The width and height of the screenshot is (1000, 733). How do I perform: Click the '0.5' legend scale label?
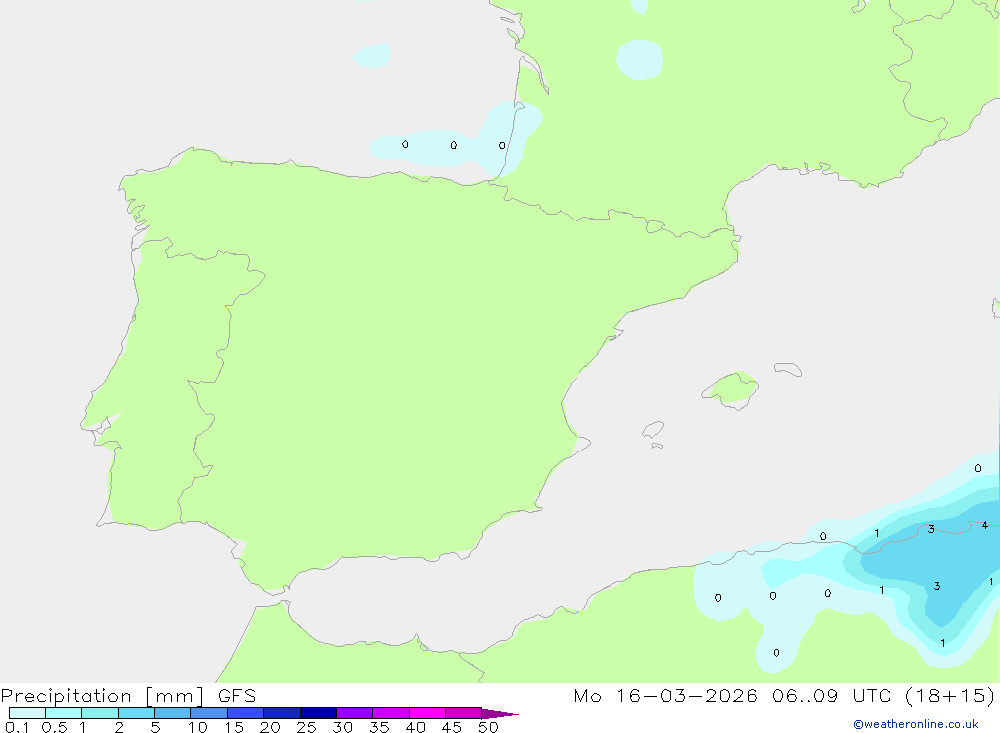[54, 727]
